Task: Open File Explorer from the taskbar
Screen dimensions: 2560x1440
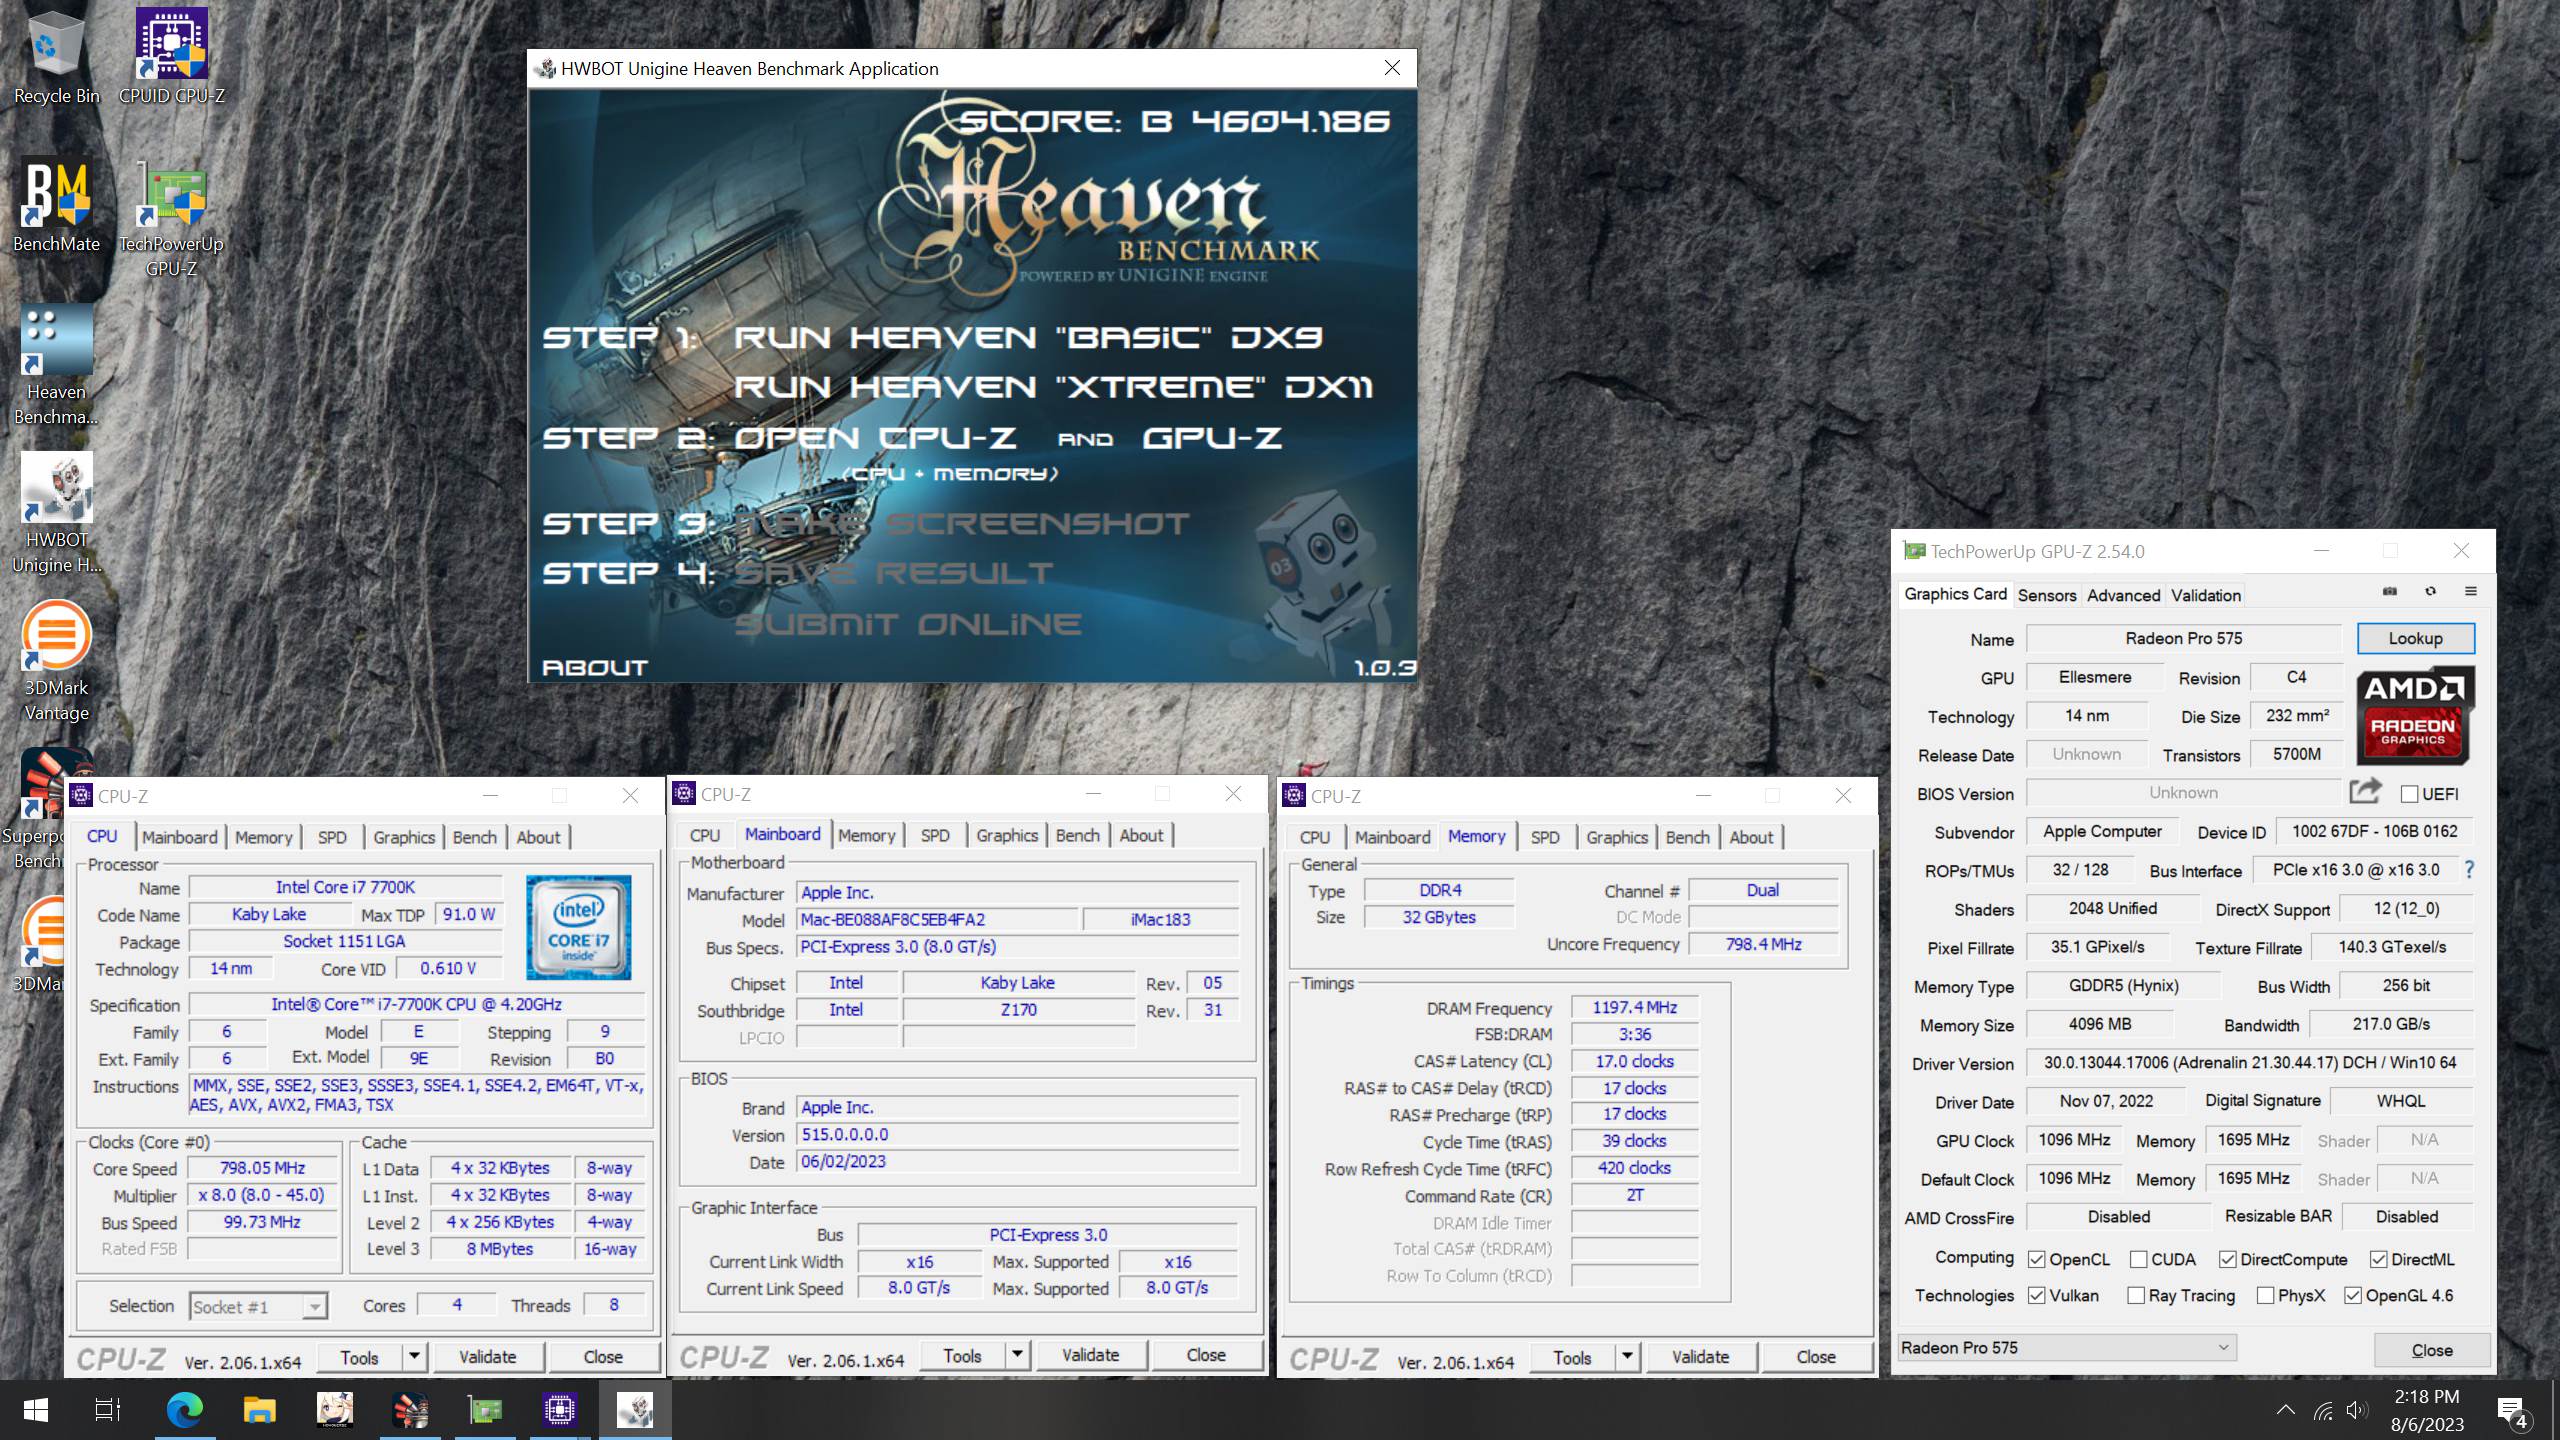Action: click(260, 1410)
